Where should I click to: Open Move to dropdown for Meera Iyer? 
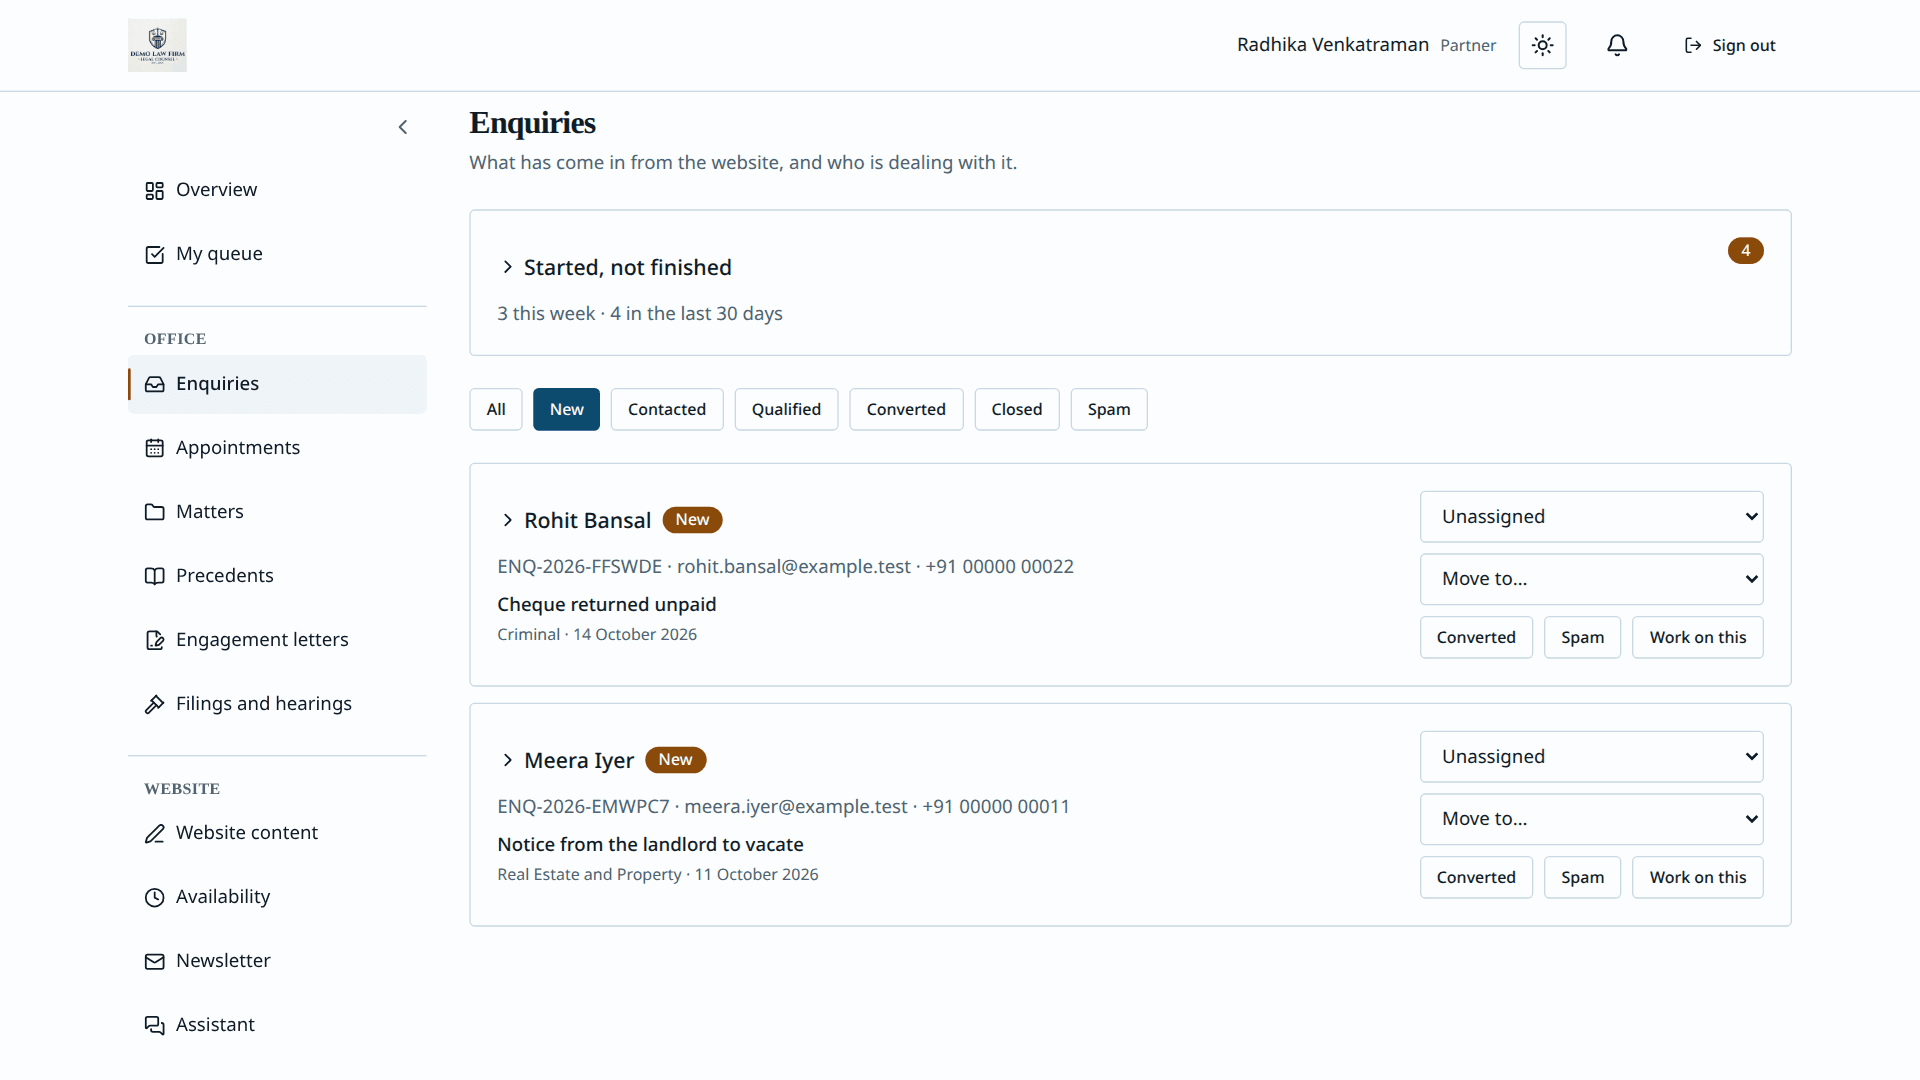[x=1591, y=819]
